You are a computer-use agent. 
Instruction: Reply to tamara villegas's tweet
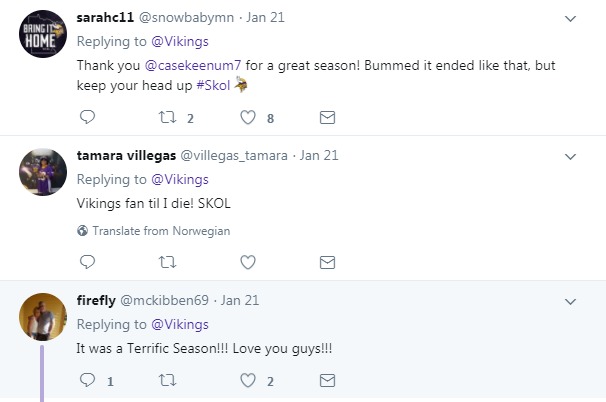point(87,263)
